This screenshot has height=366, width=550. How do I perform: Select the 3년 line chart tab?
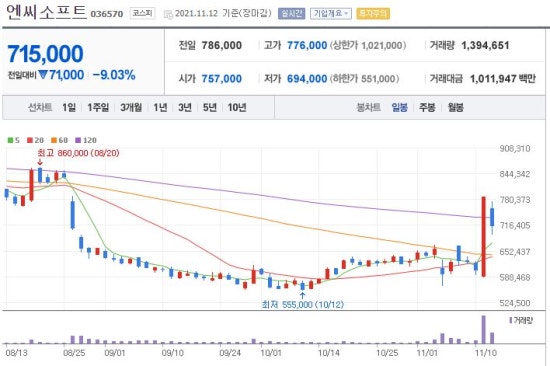tap(185, 107)
